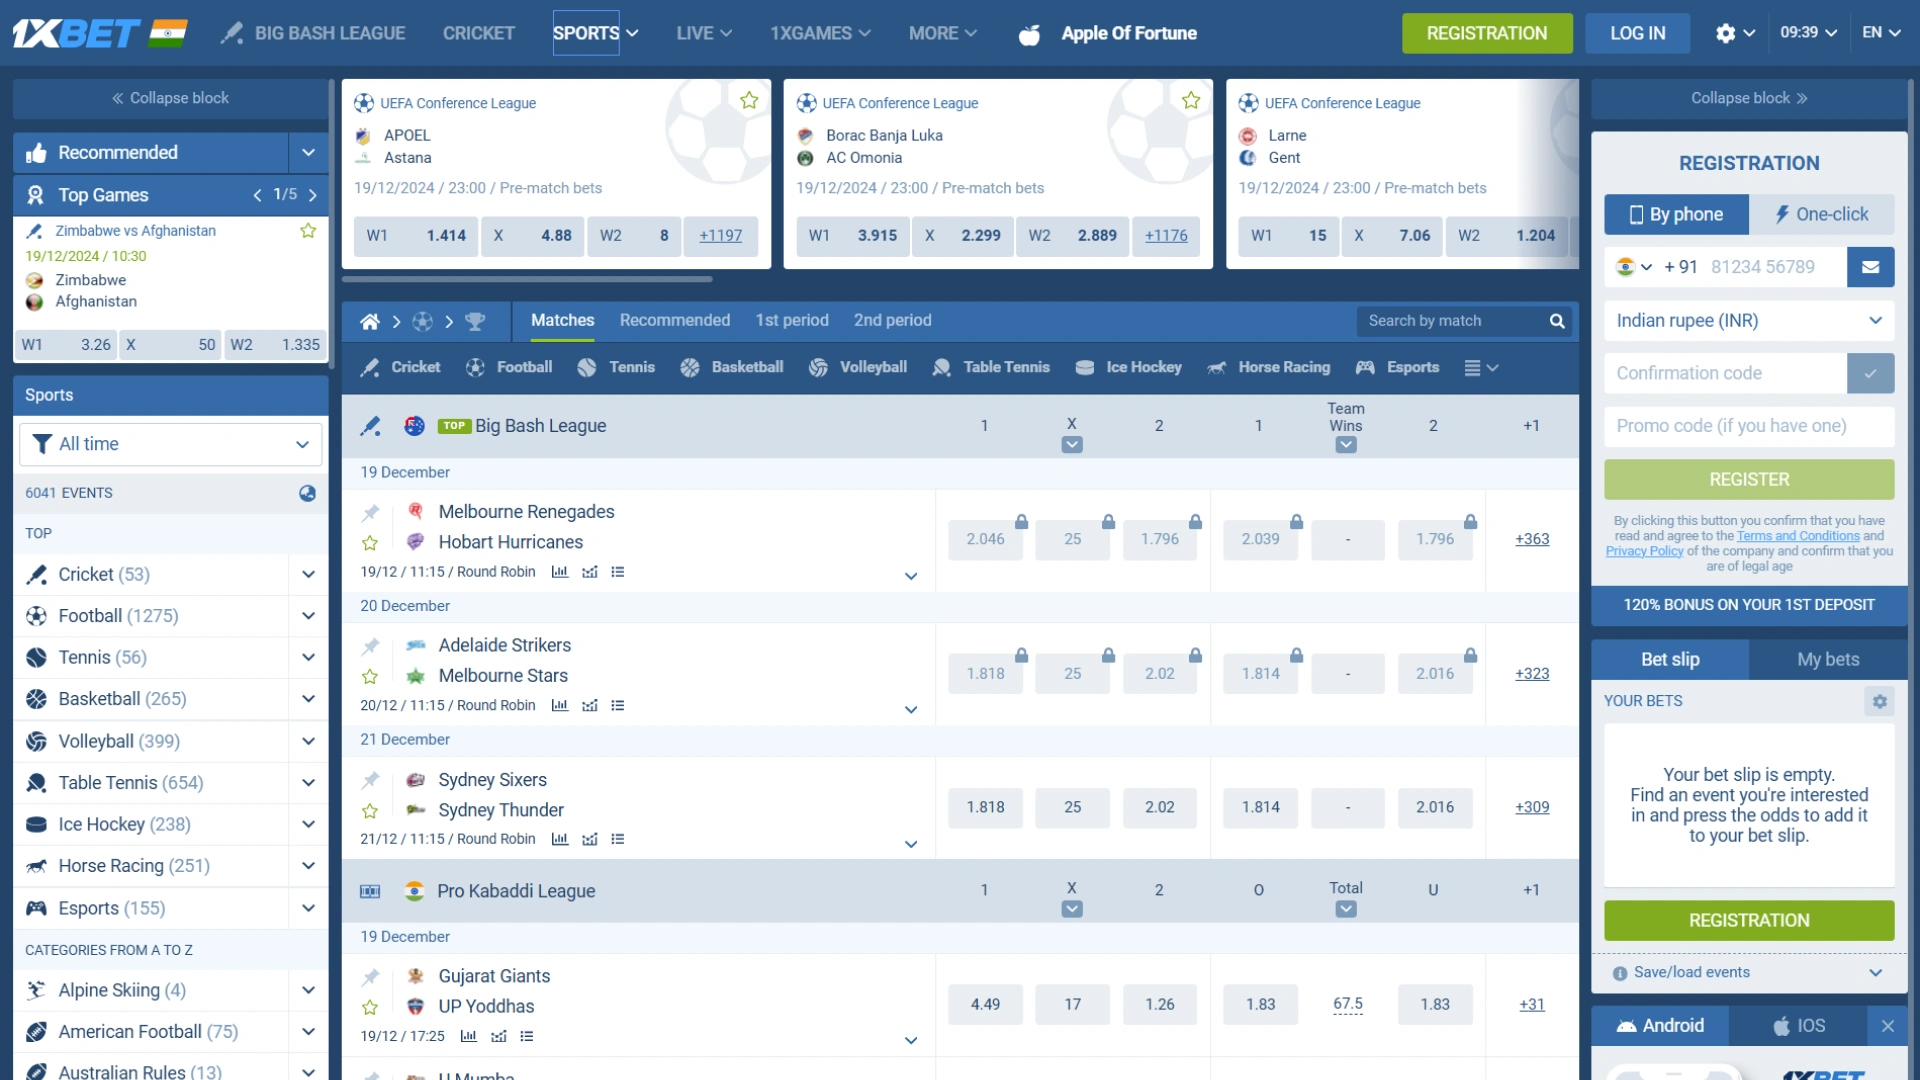
Task: Click the Cricket sport icon in sidebar
Action: (x=38, y=574)
